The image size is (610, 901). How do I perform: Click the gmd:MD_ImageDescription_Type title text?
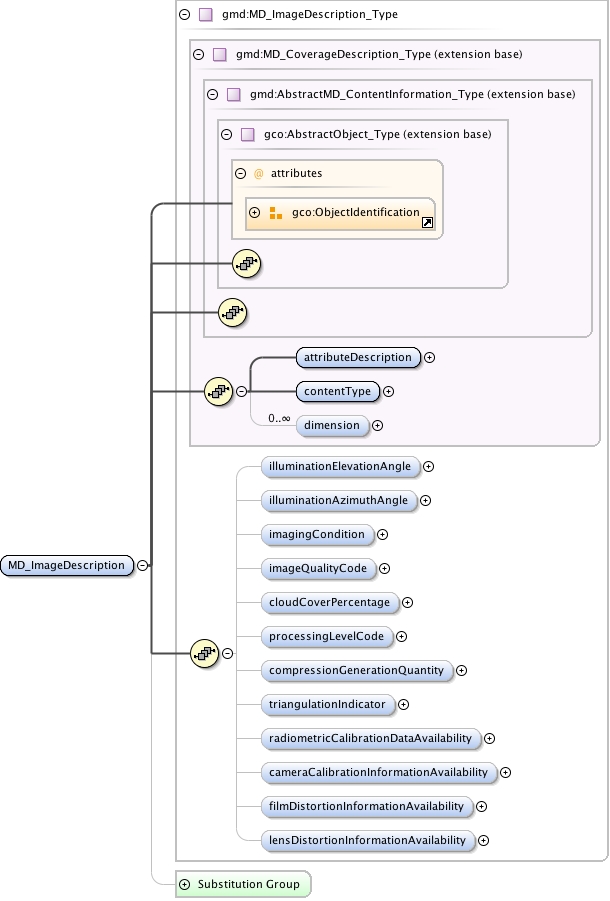point(310,14)
